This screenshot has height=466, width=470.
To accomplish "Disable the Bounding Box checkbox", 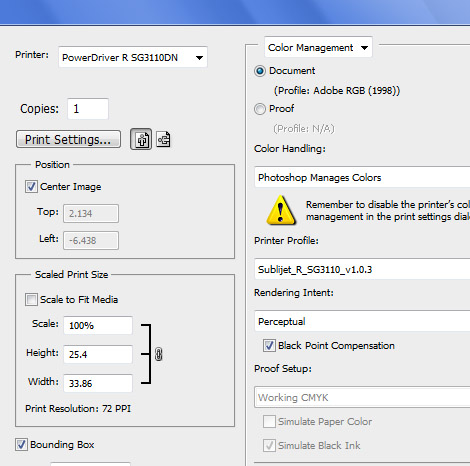I will tap(21, 444).
